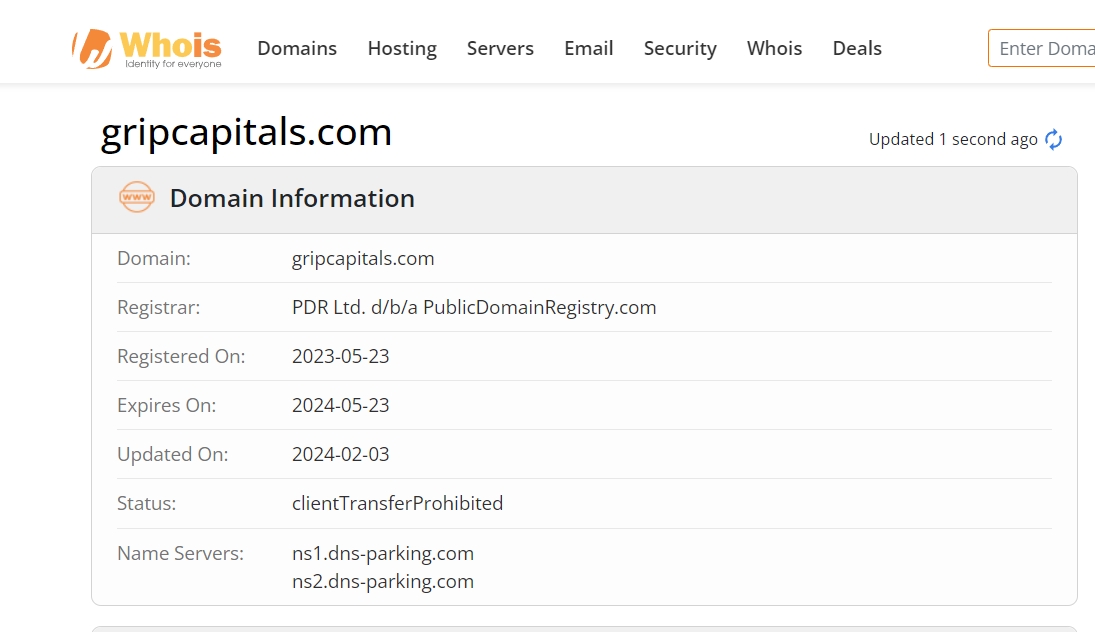The height and width of the screenshot is (632, 1095).
Task: Click the ns2.dns-parking.com name server
Action: 383,581
